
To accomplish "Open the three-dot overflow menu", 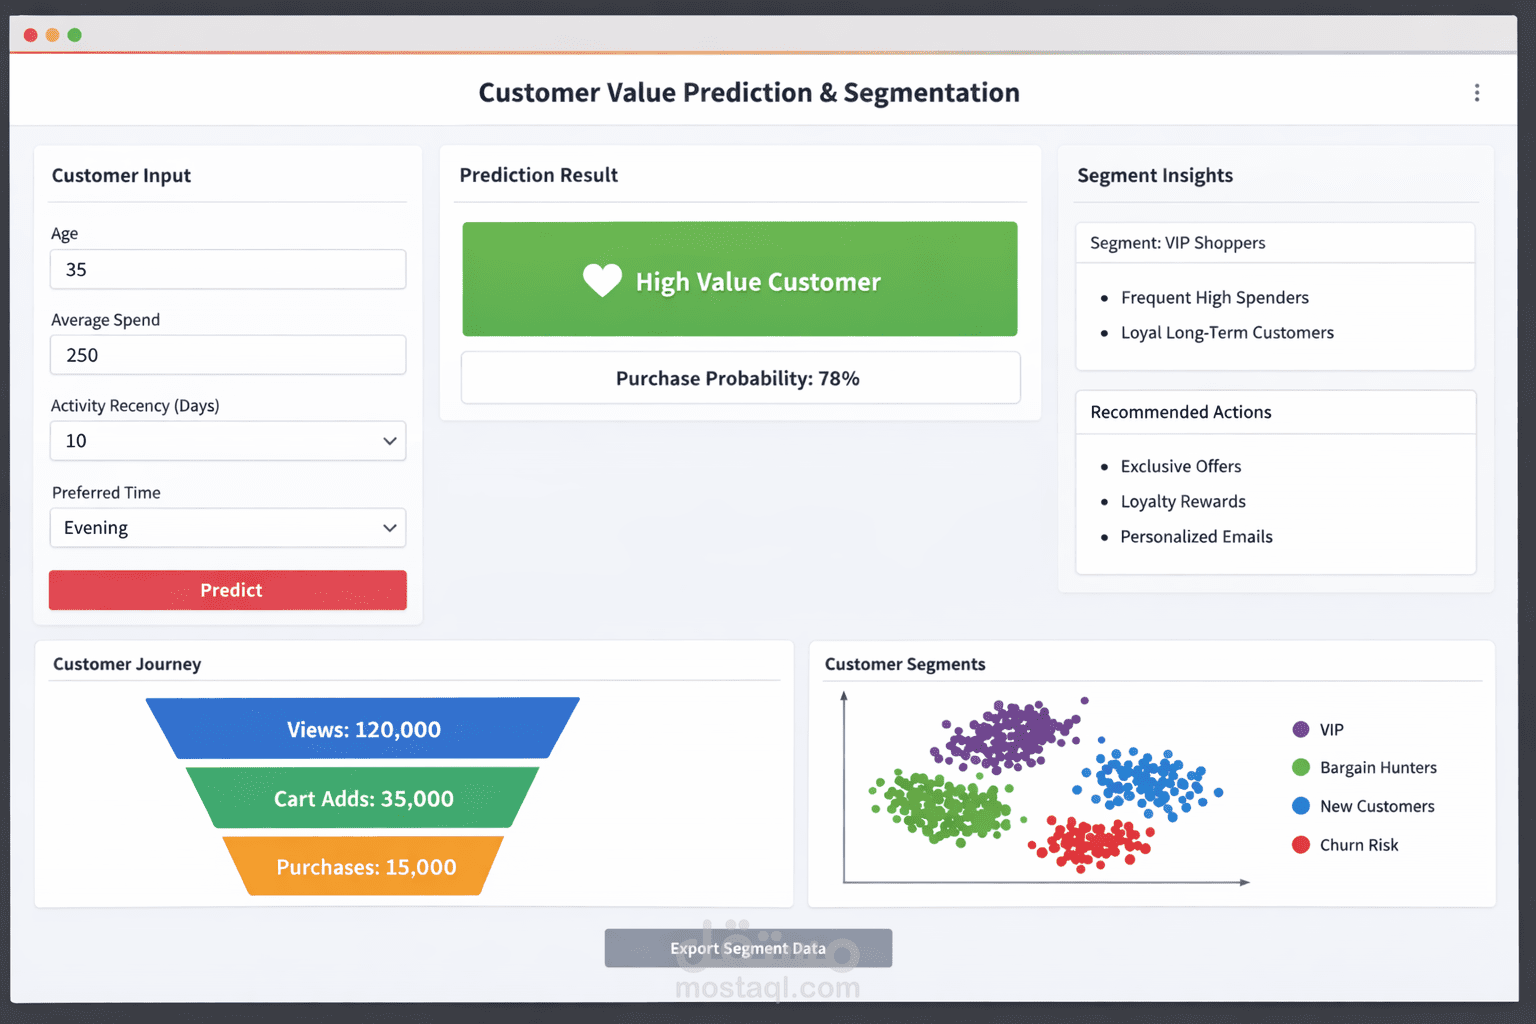I will pyautogui.click(x=1477, y=92).
